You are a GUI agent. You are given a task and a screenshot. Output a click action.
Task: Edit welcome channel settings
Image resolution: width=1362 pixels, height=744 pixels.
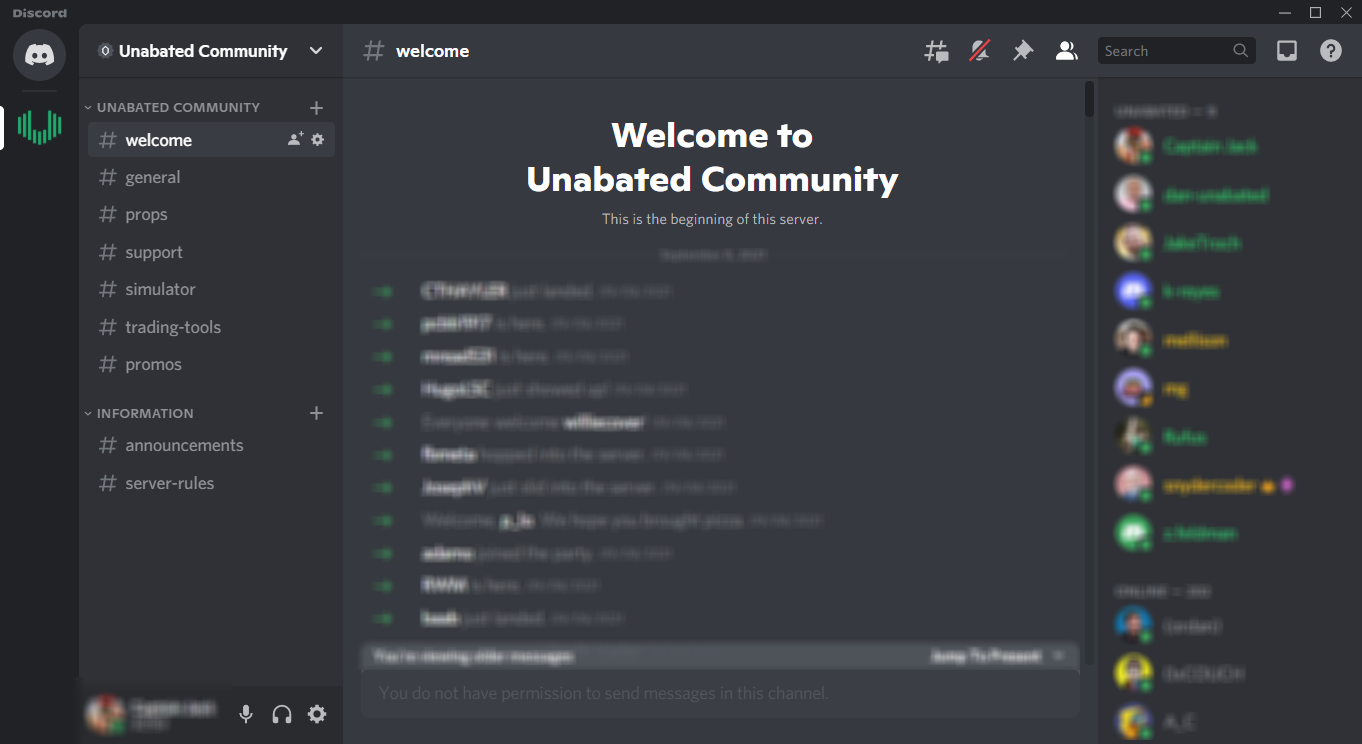[318, 140]
